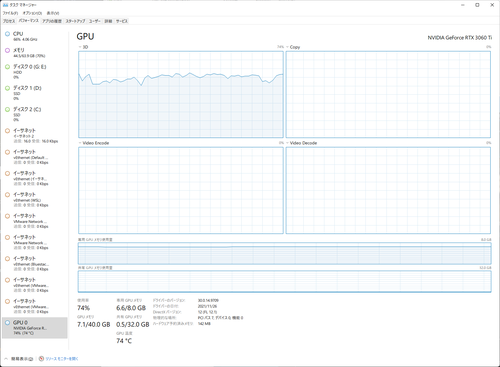500x367 pixels.
Task: Click the purple memory circle icon
Action: pyautogui.click(x=7, y=50)
